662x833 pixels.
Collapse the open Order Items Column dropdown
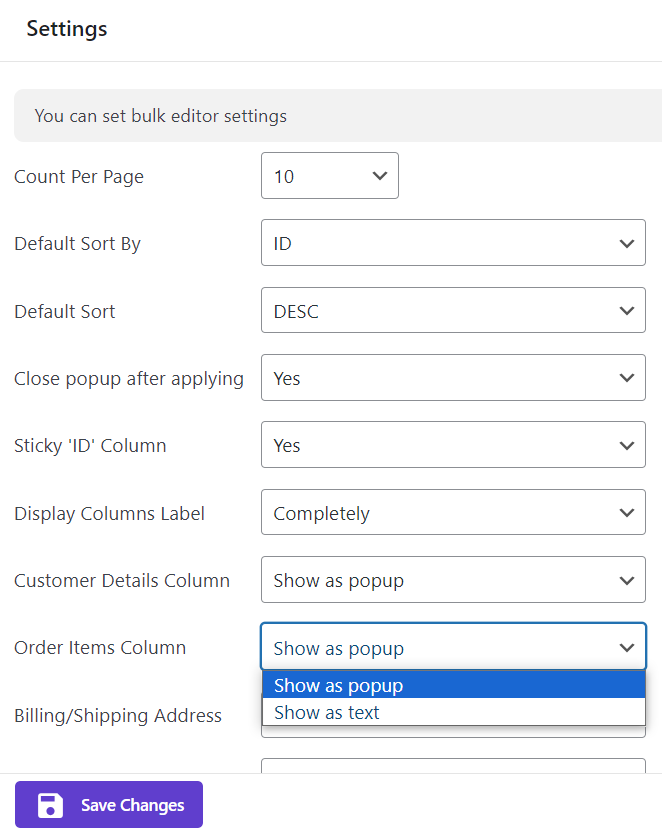(x=453, y=647)
